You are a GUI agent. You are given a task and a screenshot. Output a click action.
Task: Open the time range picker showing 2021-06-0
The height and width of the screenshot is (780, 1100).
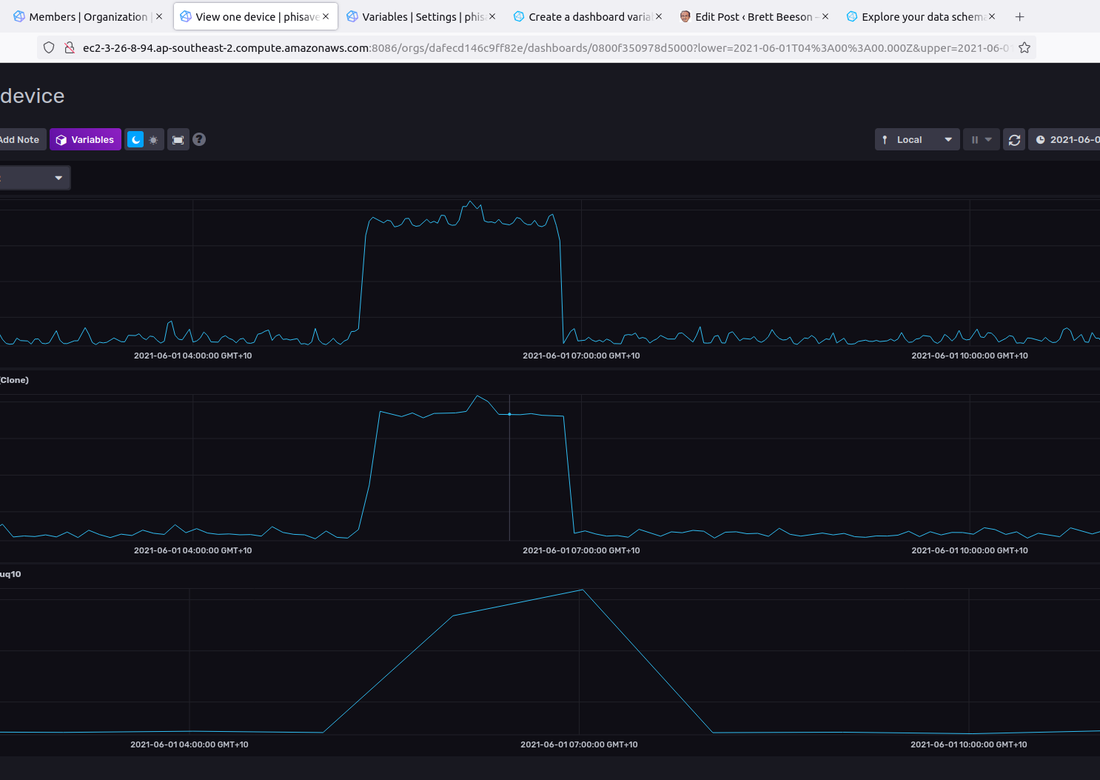(1064, 140)
